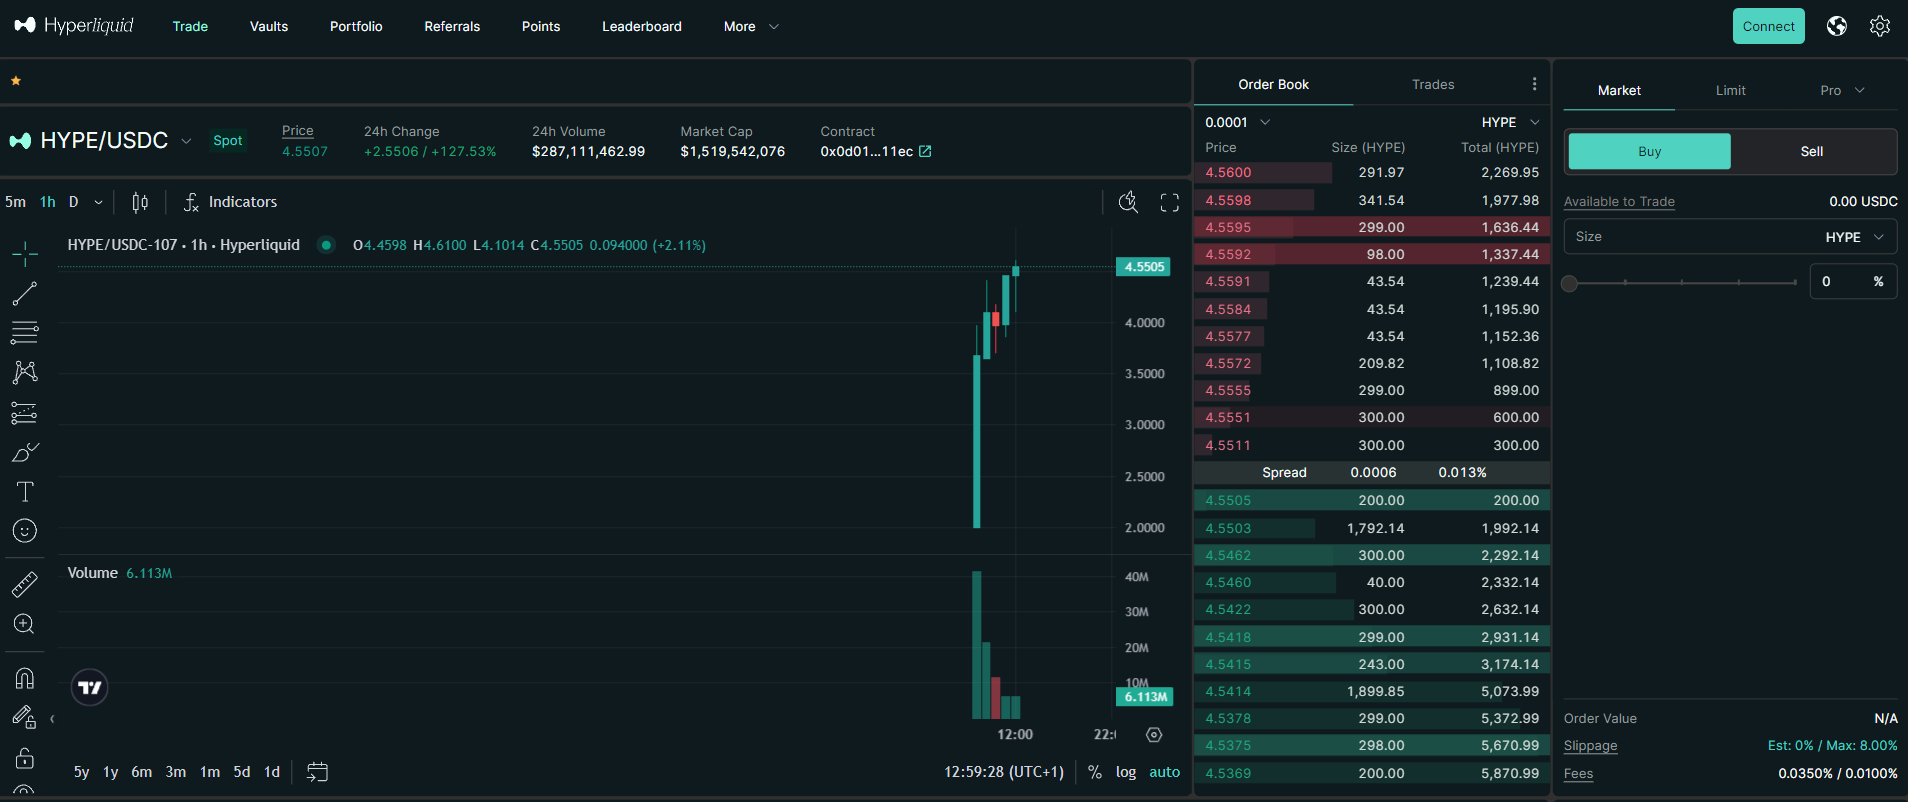Switch to the Trades tab
Viewport: 1908px width, 802px height.
(1433, 84)
